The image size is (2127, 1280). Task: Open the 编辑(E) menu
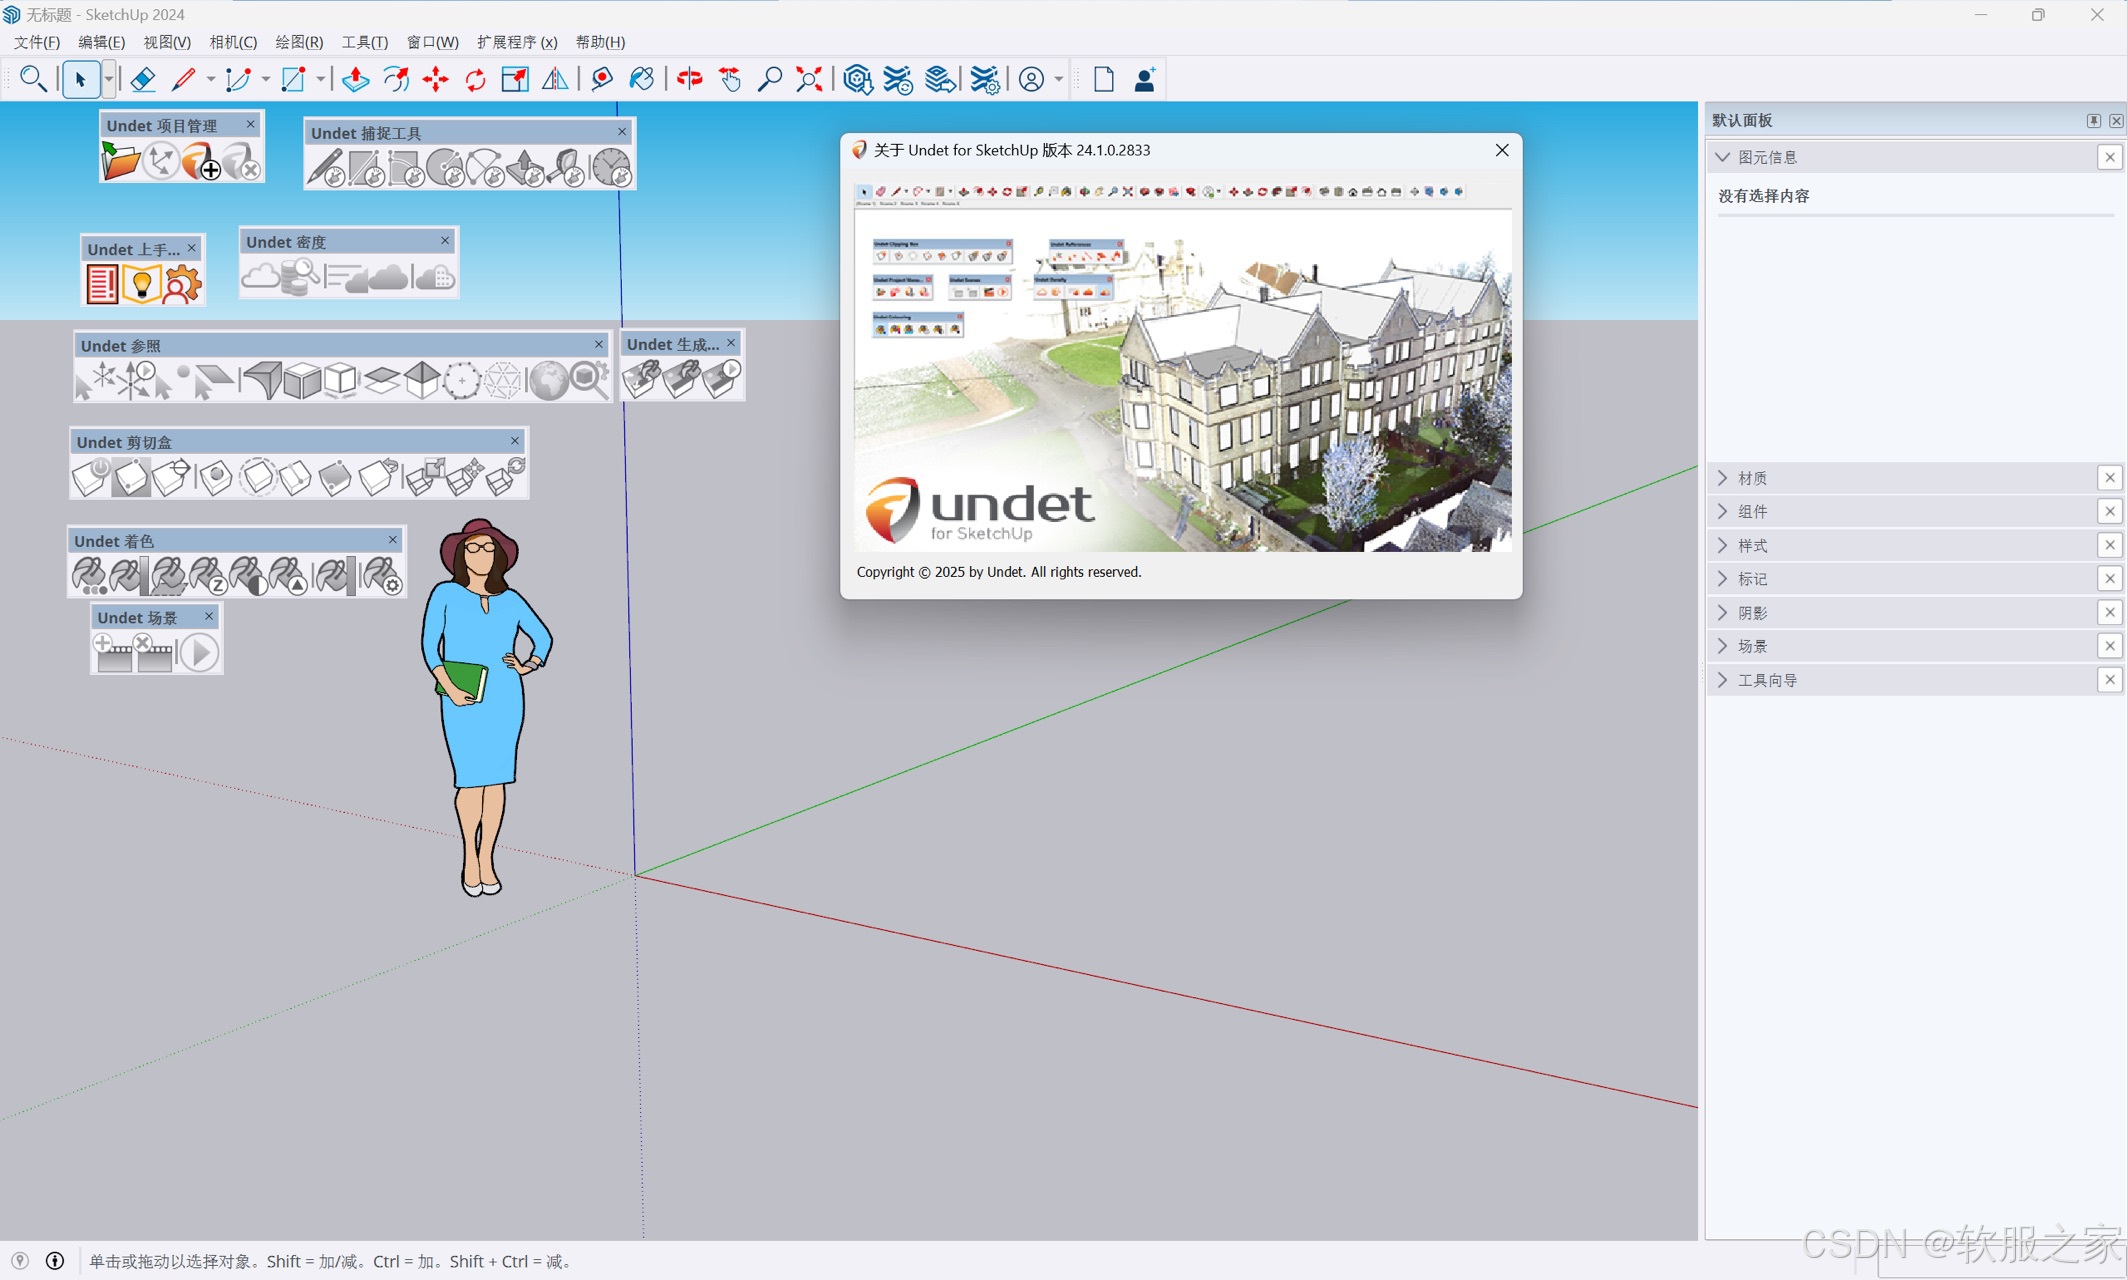(x=102, y=42)
